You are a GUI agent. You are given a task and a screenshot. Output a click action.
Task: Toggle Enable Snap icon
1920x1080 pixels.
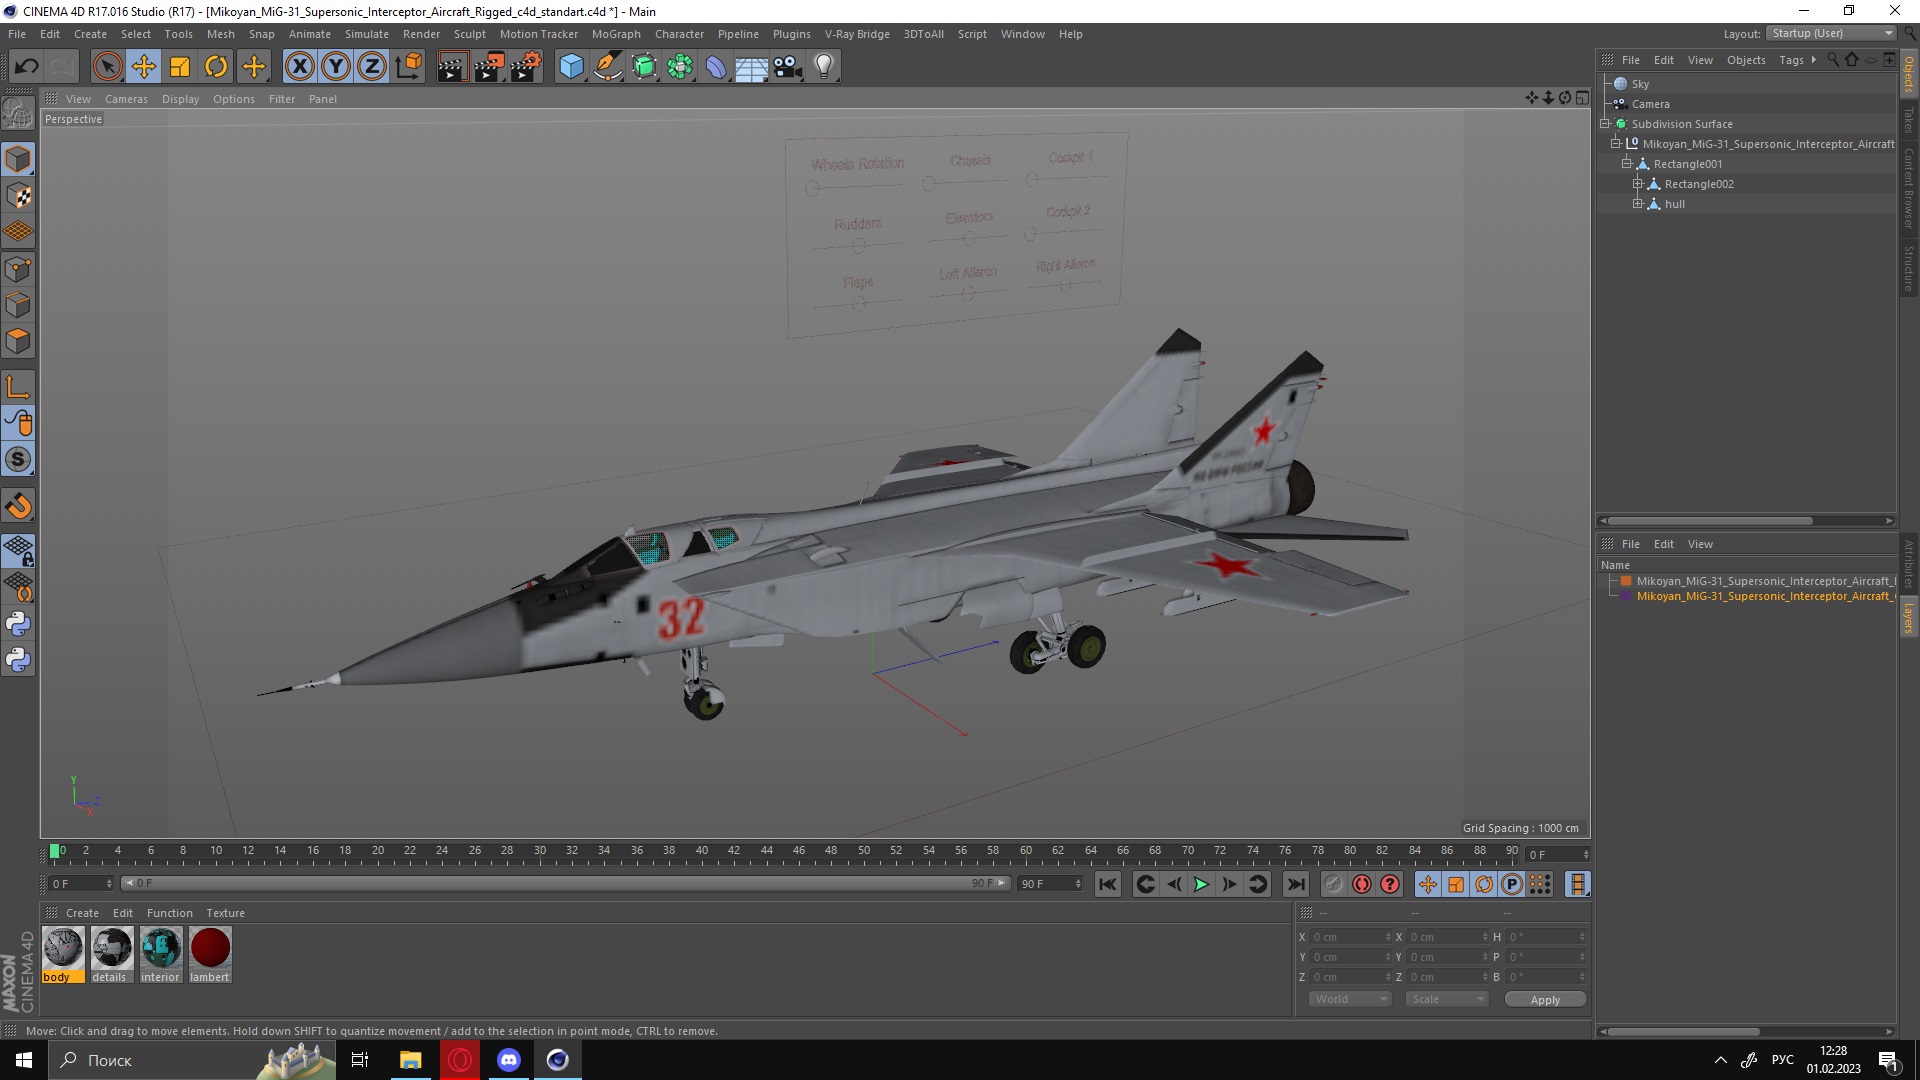click(18, 506)
